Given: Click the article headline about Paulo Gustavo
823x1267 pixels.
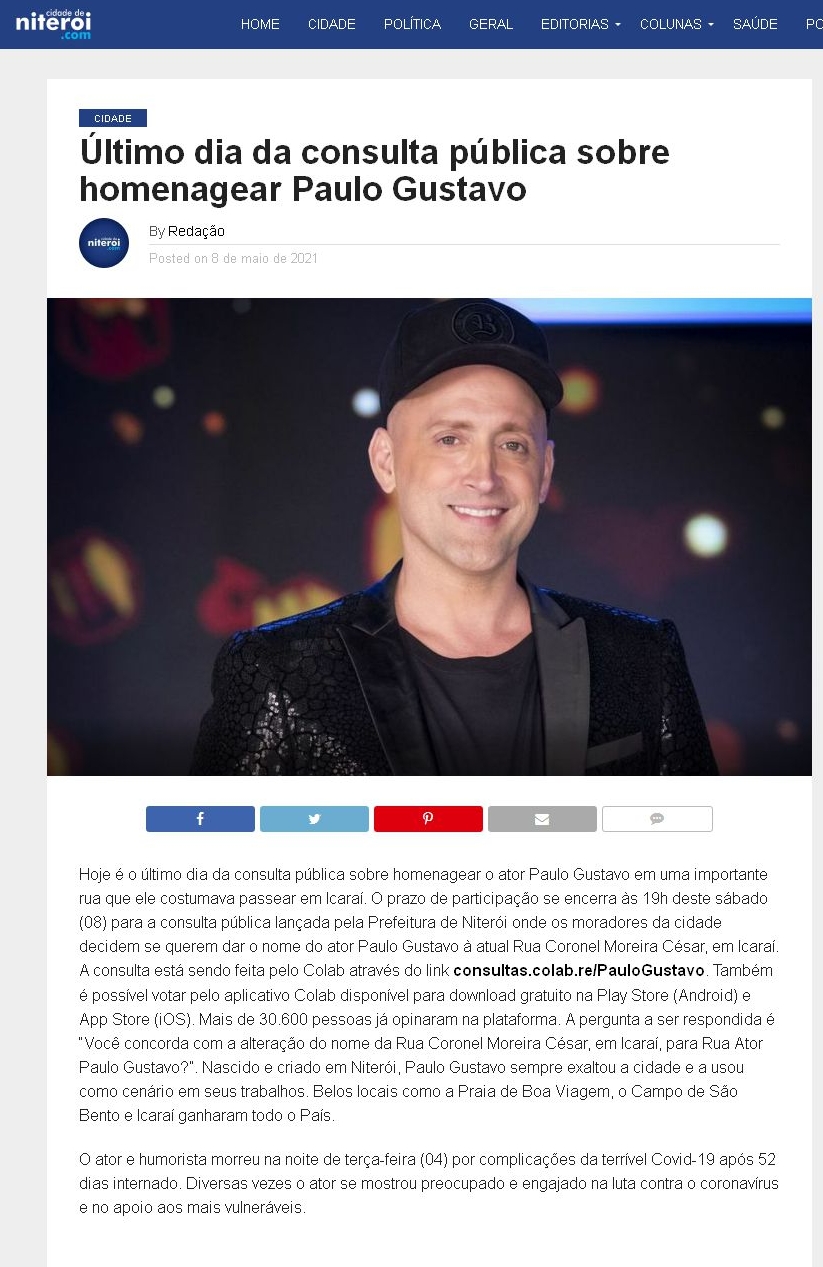Looking at the screenshot, I should point(374,170).
